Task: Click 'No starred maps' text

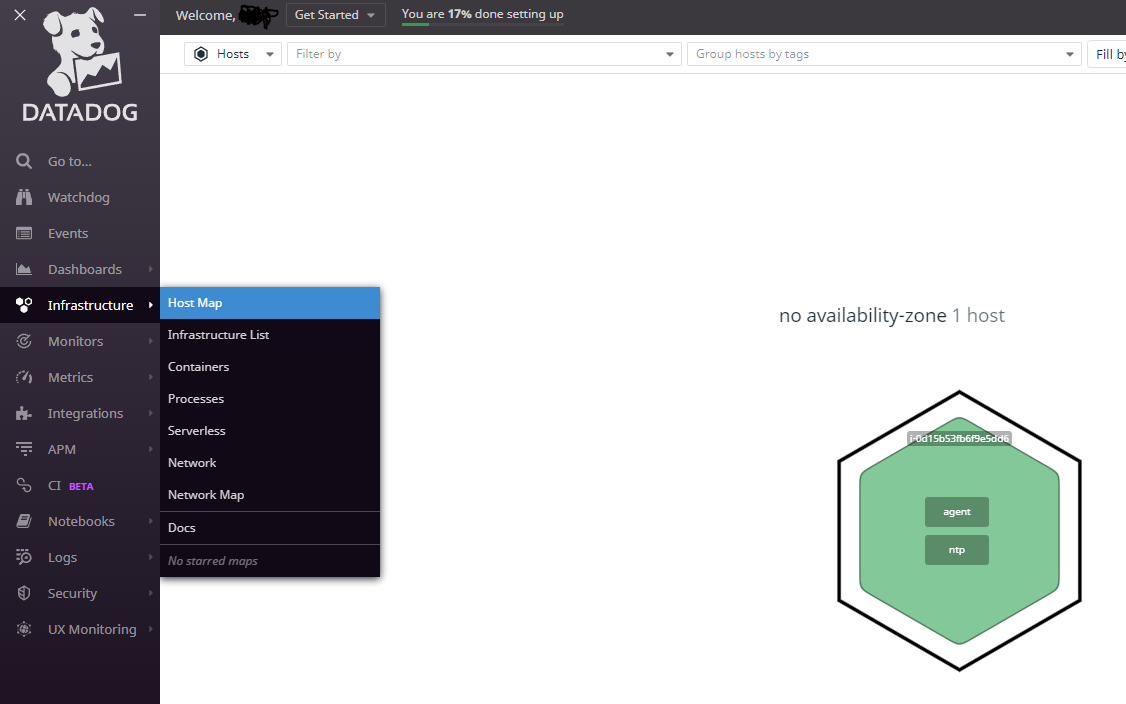Action: [213, 560]
